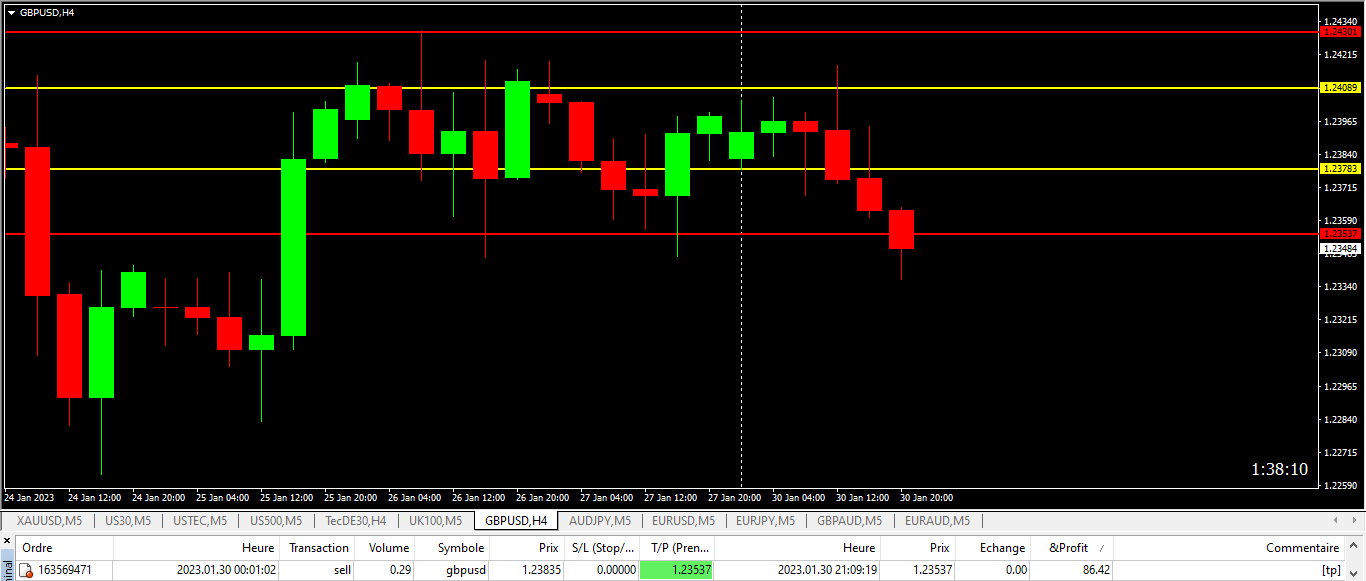Image resolution: width=1366 pixels, height=581 pixels.
Task: Sort by the Echange column header
Action: [x=993, y=548]
